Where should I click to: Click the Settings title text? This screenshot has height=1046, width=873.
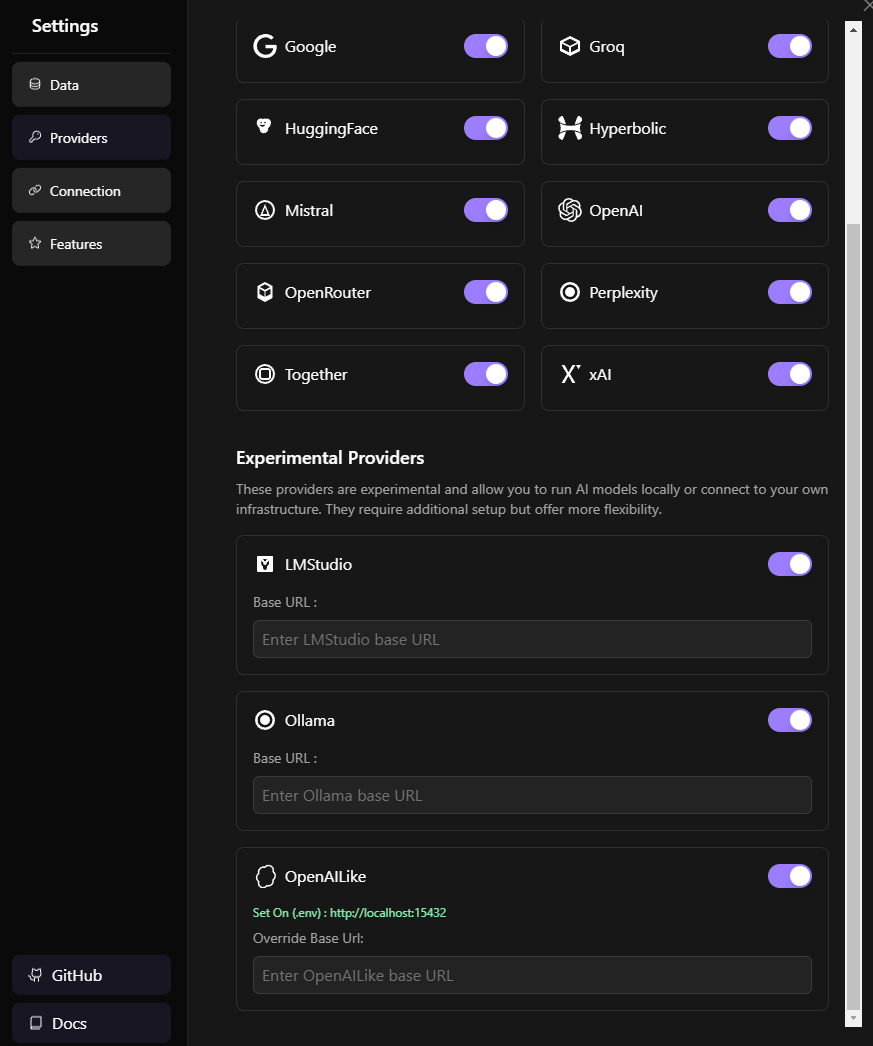point(65,26)
